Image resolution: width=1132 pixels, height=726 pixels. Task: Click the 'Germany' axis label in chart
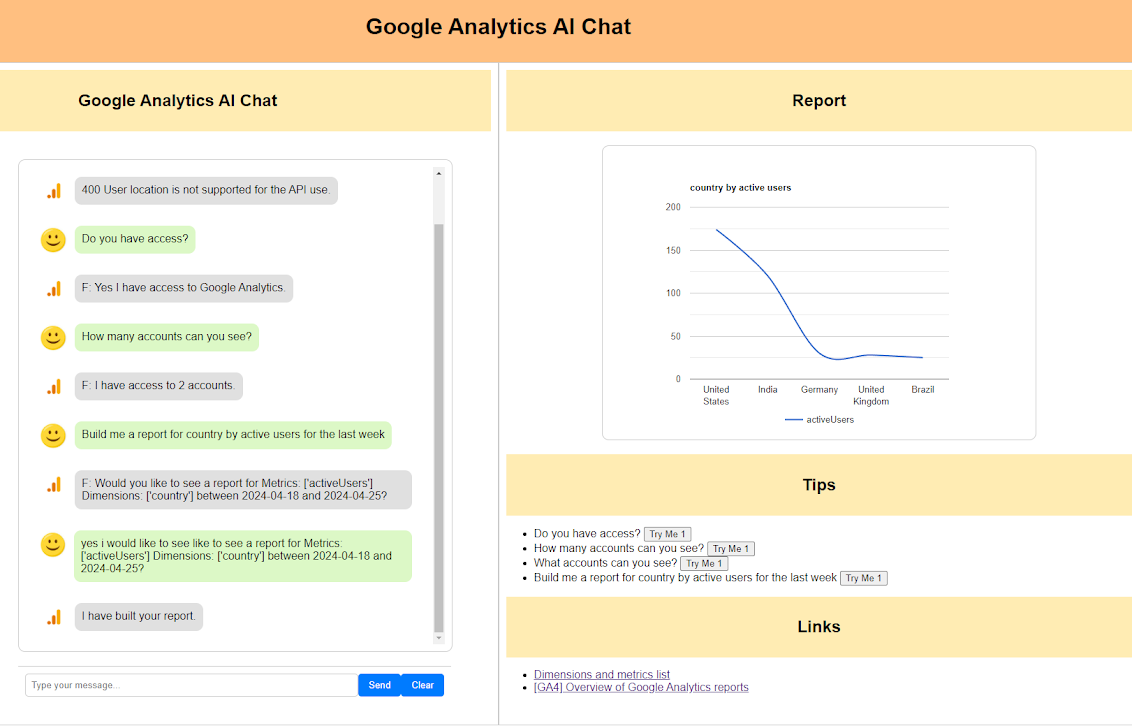(819, 390)
